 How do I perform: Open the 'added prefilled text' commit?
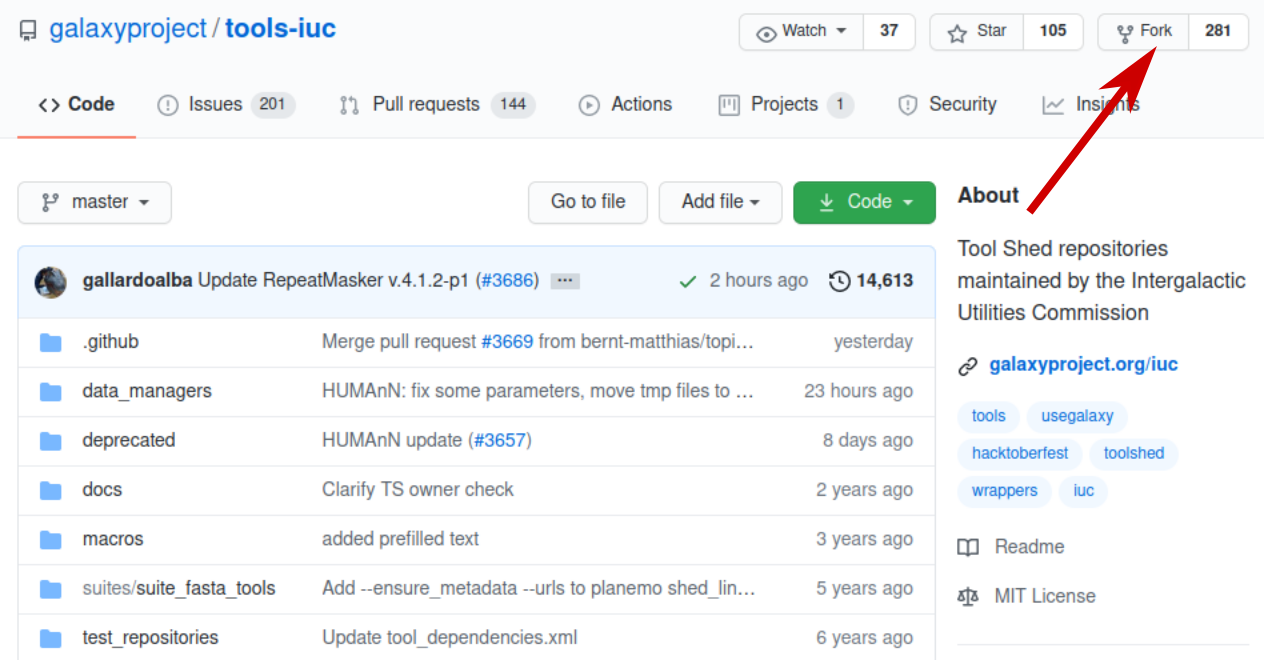coord(400,539)
